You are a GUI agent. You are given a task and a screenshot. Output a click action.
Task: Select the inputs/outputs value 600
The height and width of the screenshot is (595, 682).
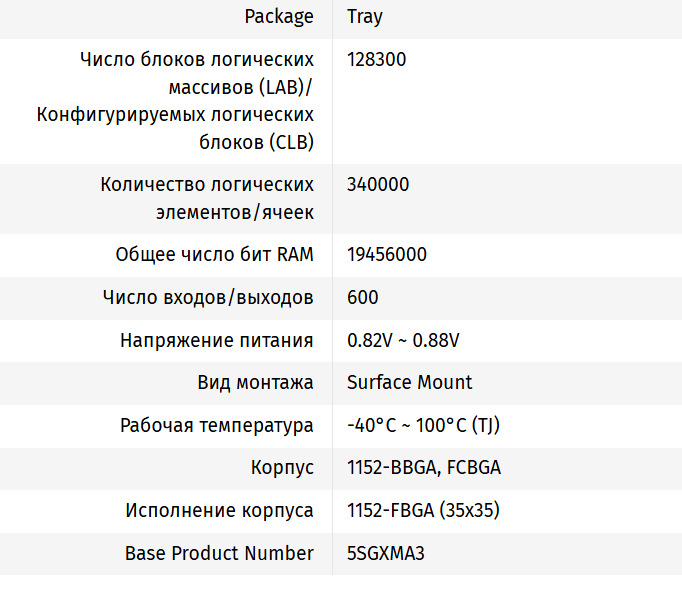click(x=363, y=298)
